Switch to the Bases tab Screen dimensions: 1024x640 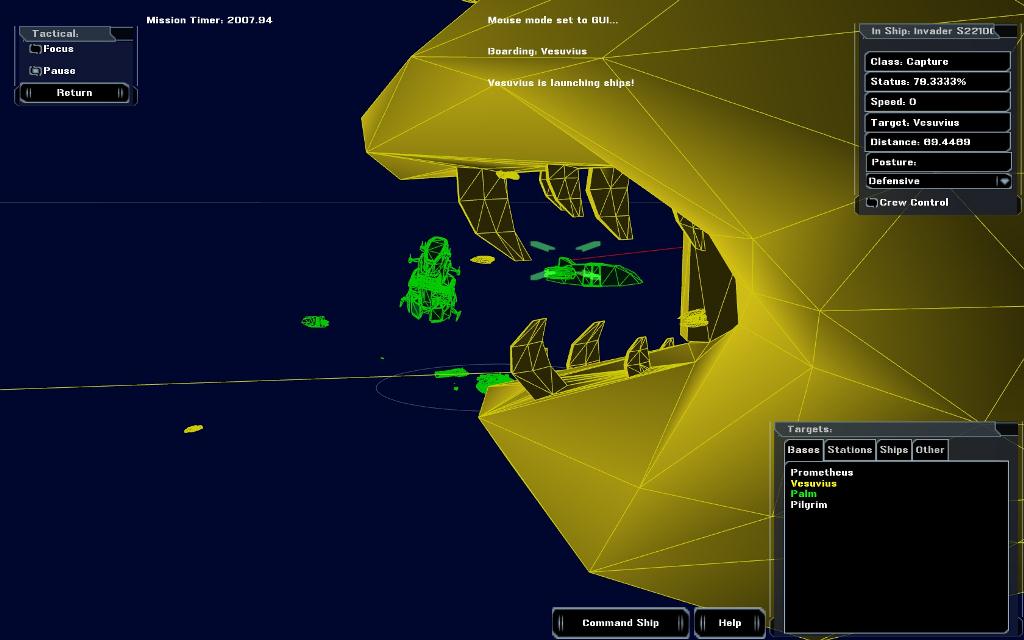pyautogui.click(x=803, y=450)
